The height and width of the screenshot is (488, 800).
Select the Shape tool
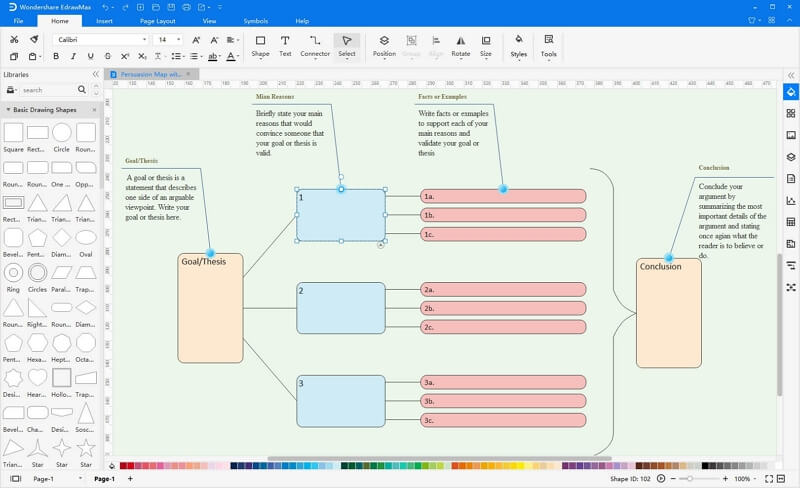[x=260, y=46]
